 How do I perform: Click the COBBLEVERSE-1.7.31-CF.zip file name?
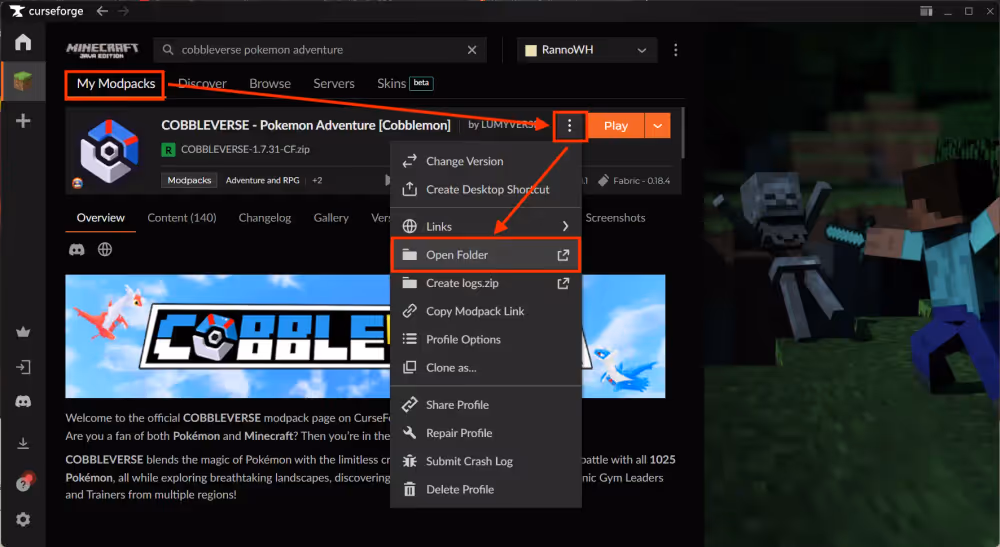[245, 149]
